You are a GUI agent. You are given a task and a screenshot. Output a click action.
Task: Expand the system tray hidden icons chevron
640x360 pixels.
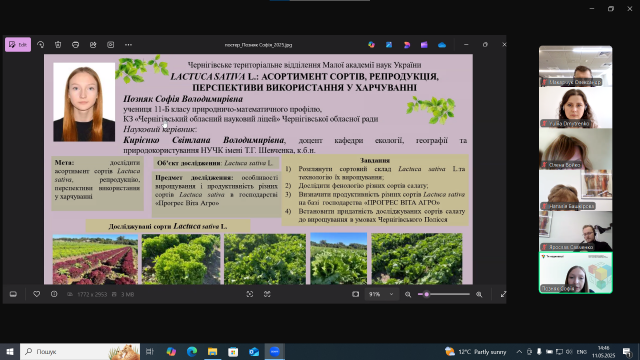(519, 351)
